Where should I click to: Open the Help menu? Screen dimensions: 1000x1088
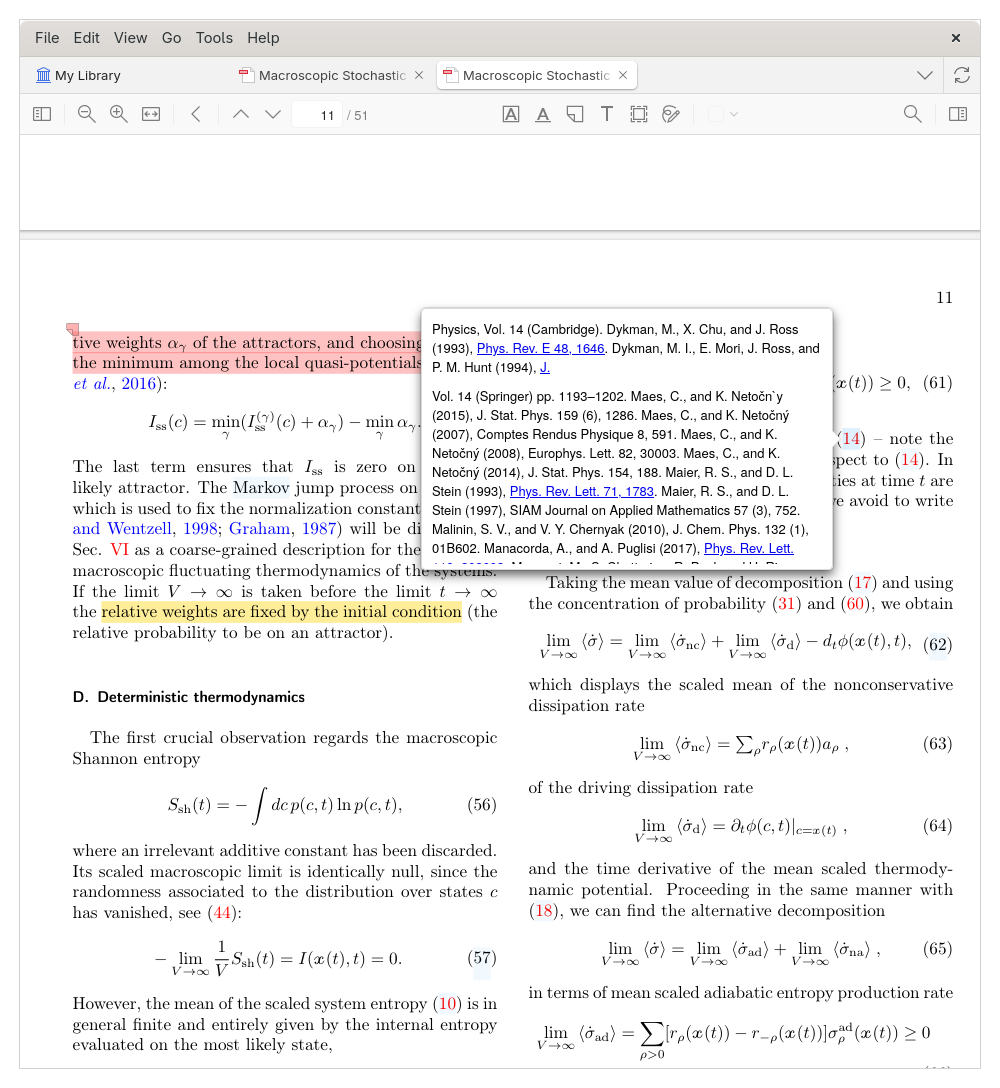tap(263, 38)
